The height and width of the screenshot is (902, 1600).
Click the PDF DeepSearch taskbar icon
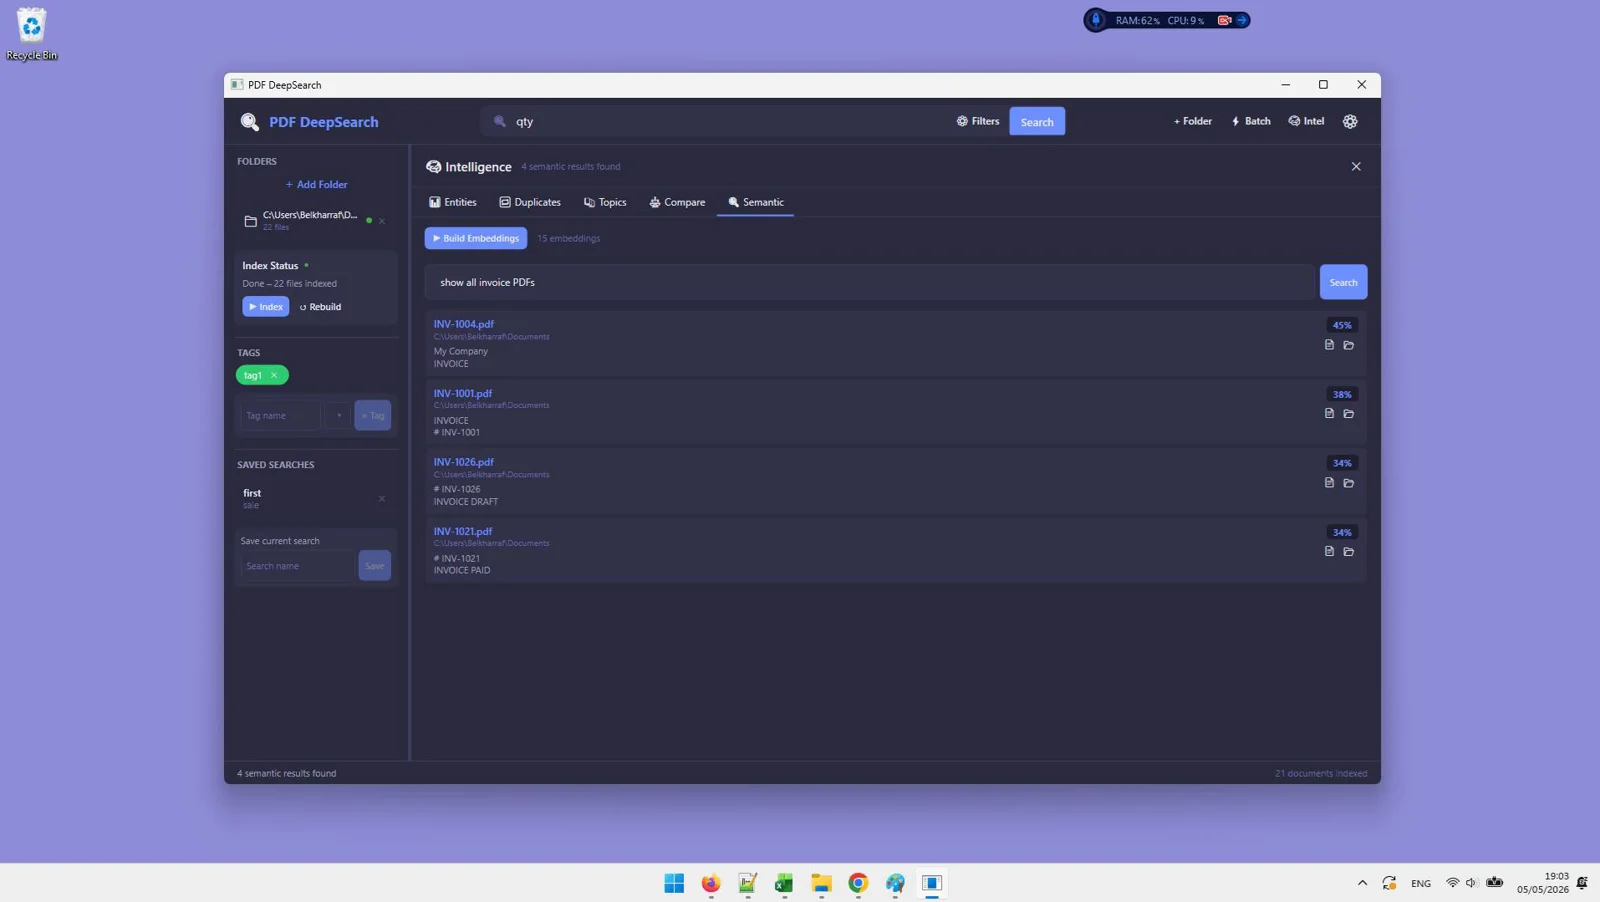click(932, 883)
